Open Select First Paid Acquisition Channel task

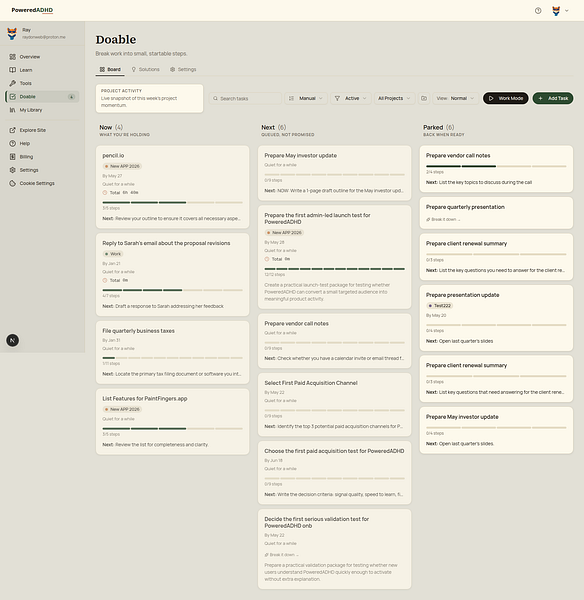tap(311, 383)
